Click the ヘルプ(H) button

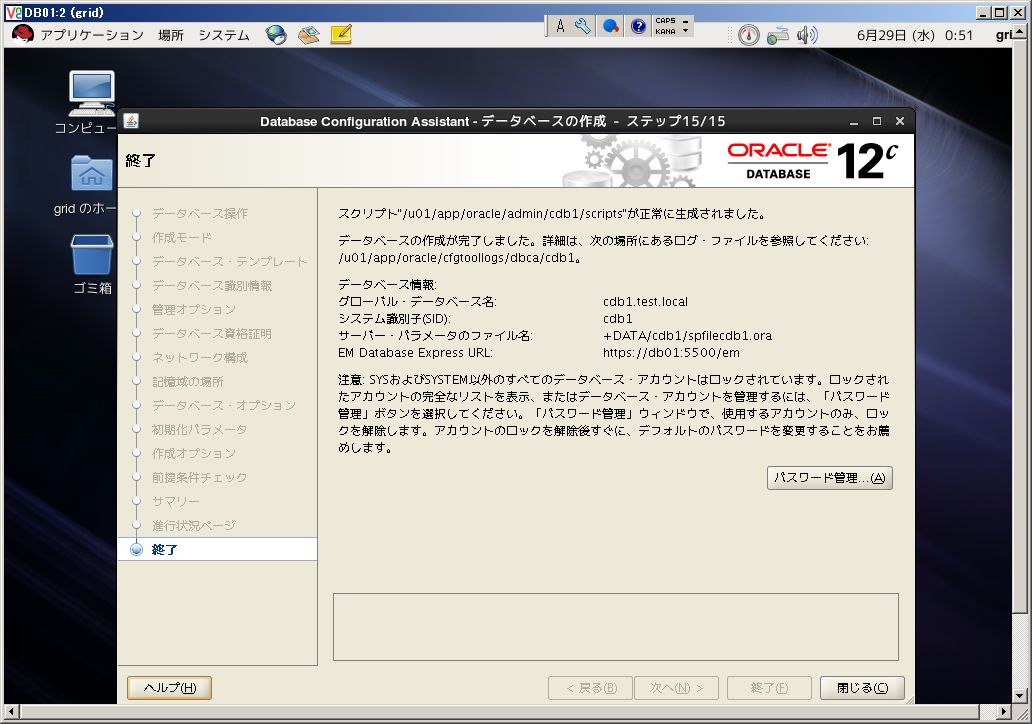coord(169,688)
